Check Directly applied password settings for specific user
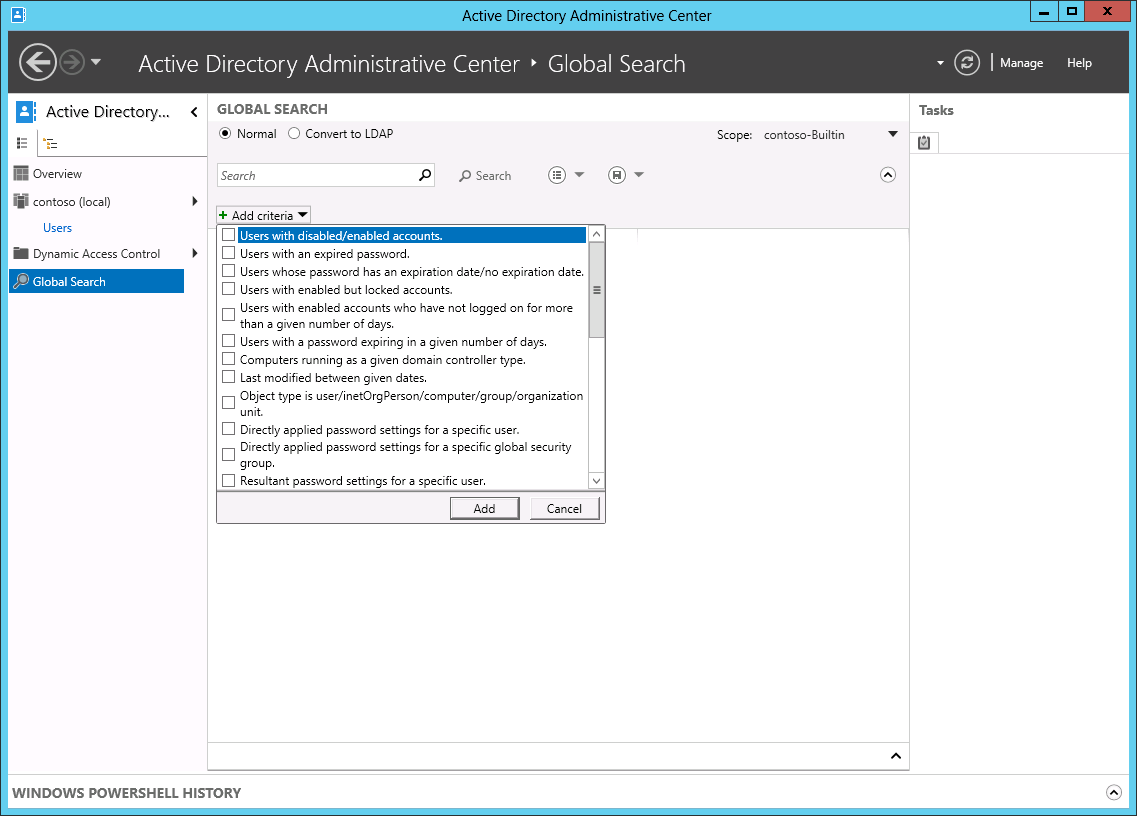Screen dimensions: 1137x816 [228, 429]
